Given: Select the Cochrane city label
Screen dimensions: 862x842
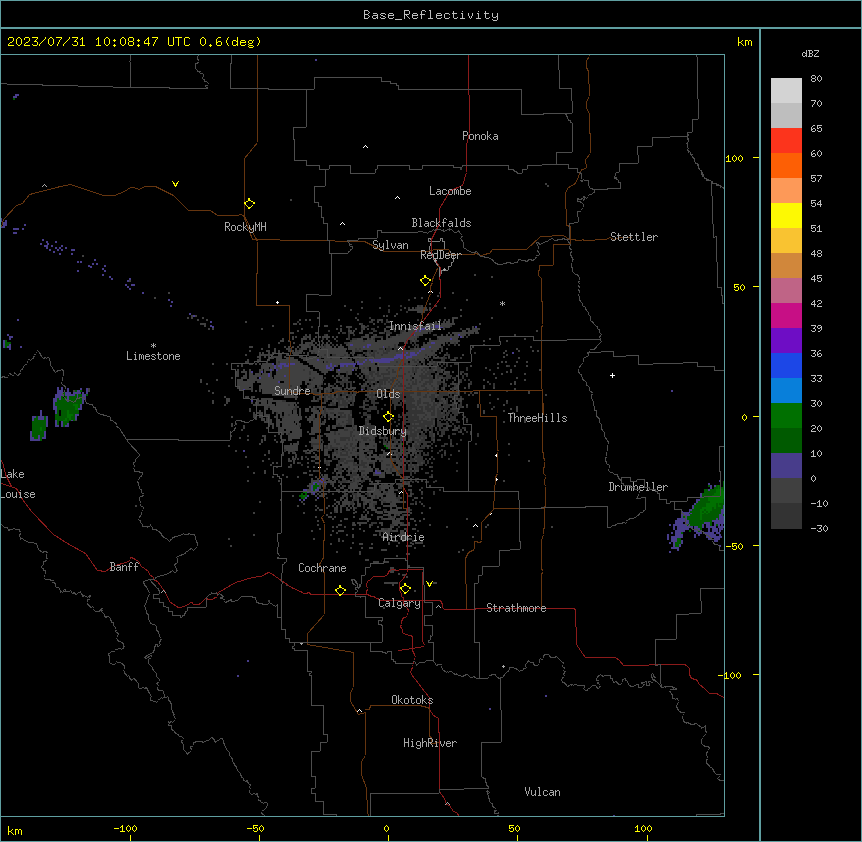Looking at the screenshot, I should [322, 568].
